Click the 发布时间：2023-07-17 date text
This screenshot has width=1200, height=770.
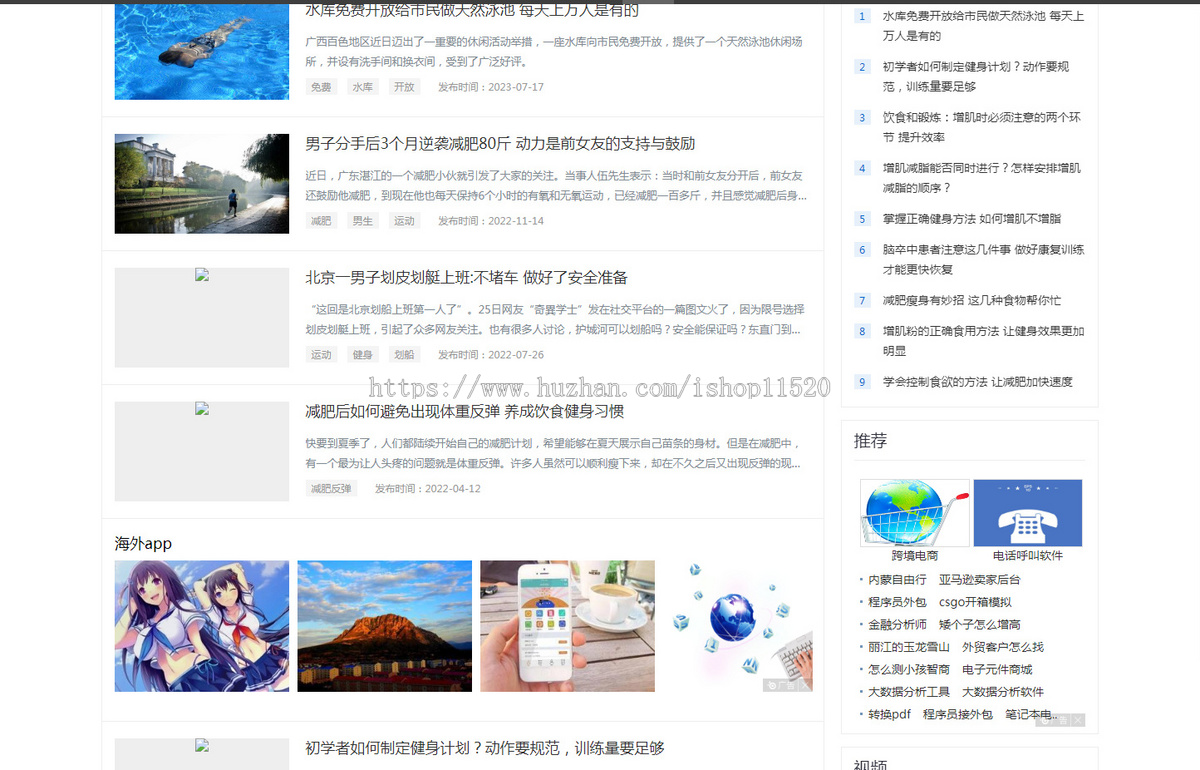click(491, 87)
